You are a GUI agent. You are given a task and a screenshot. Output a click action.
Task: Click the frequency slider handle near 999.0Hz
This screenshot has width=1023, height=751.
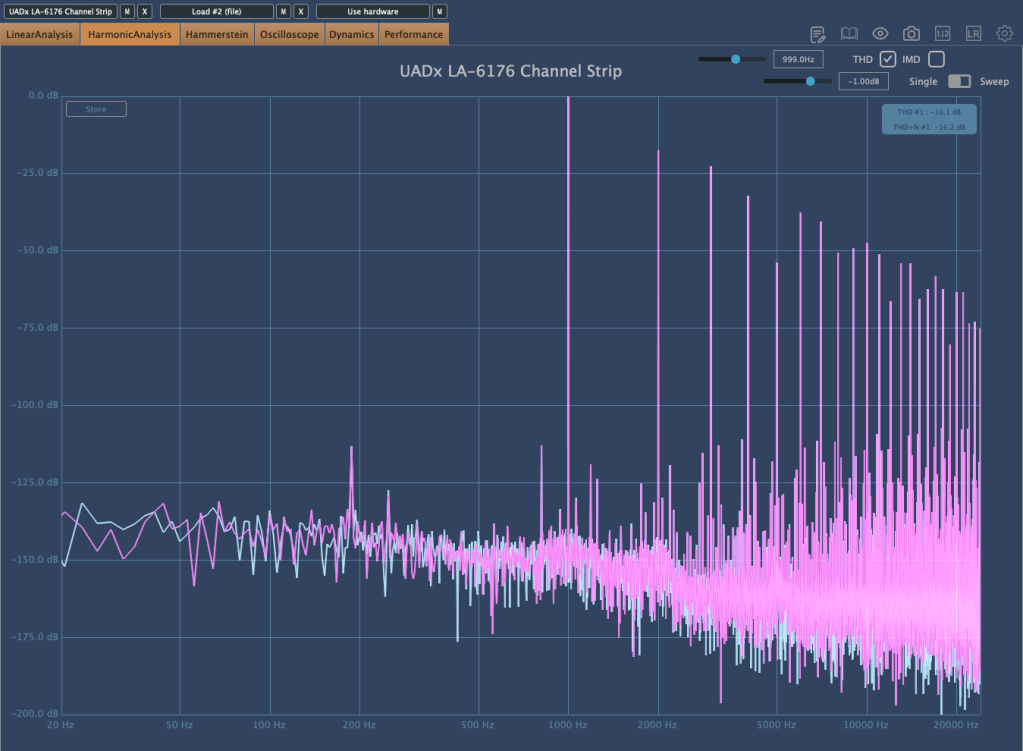click(x=736, y=59)
